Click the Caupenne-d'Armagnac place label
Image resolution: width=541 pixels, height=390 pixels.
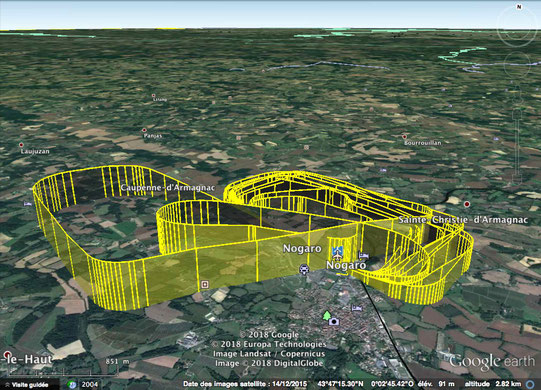click(x=168, y=188)
